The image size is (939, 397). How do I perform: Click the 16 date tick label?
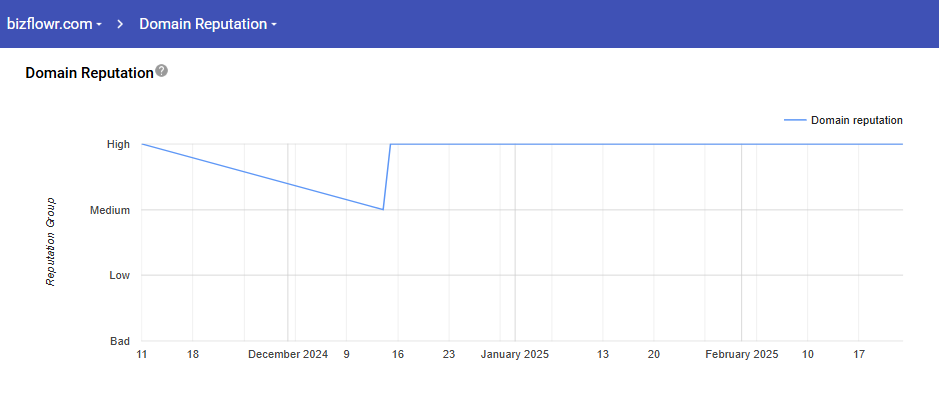point(398,354)
